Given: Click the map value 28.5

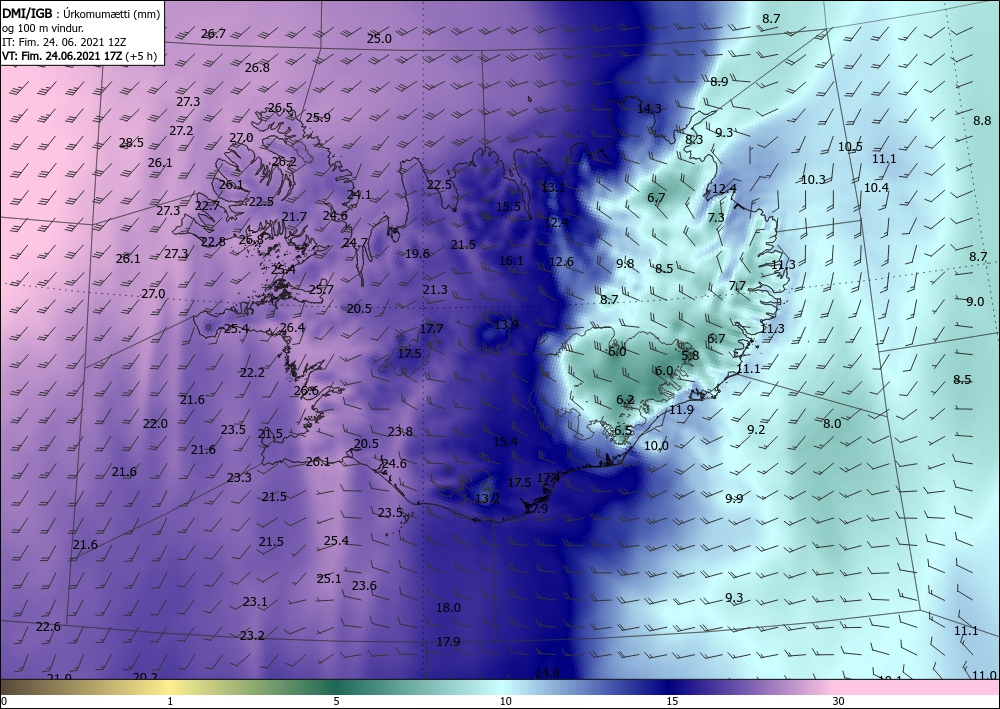Looking at the screenshot, I should pos(131,143).
